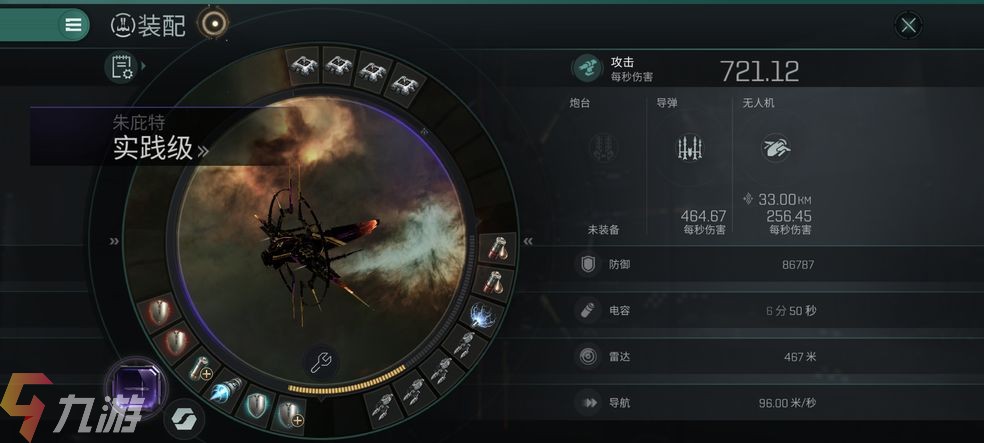Toggle the round target icon beside 装配
This screenshot has width=984, height=443.
(214, 24)
